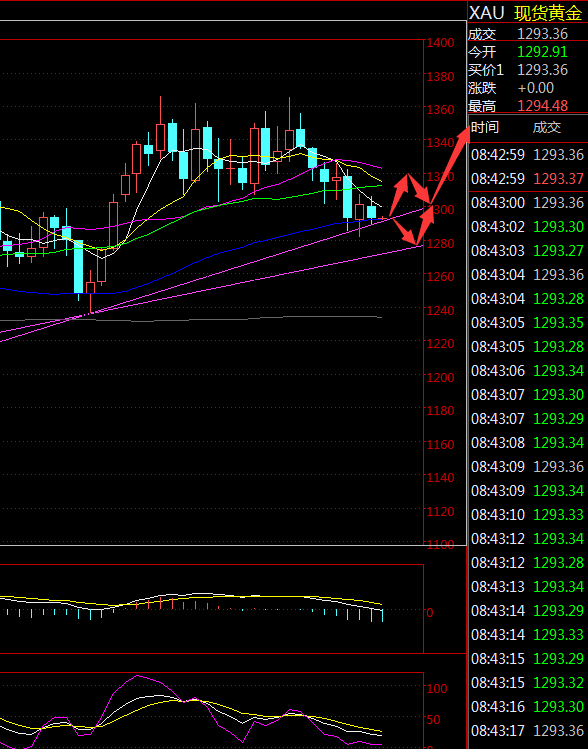Screen dimensions: 588x749
Task: Select price 1293.34 in the 08:43:12 row
Action: coord(558,538)
